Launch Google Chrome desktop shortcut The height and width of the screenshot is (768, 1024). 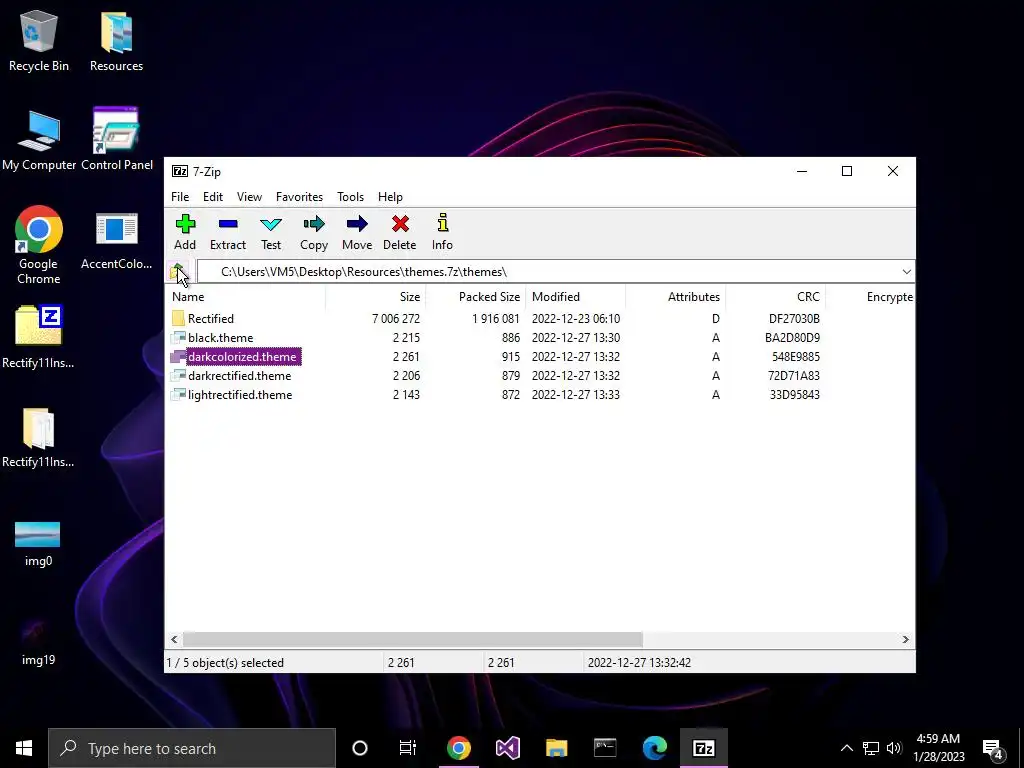pos(39,246)
